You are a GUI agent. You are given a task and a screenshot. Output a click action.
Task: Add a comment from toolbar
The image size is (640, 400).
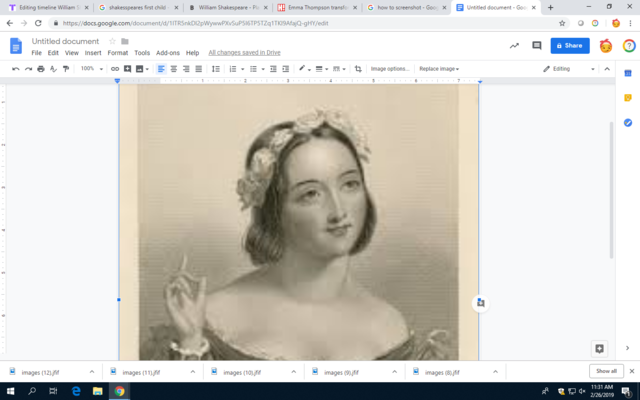click(x=127, y=69)
